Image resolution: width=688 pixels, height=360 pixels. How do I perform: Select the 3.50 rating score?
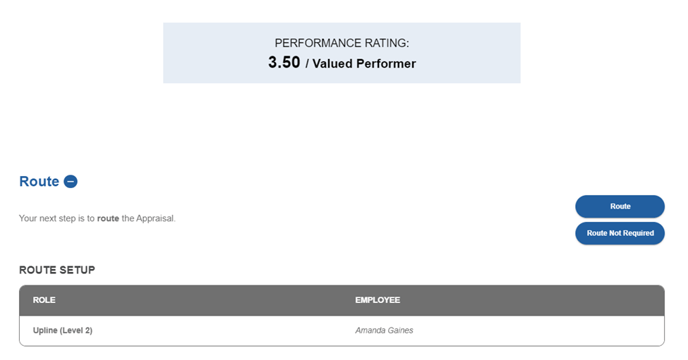point(284,62)
